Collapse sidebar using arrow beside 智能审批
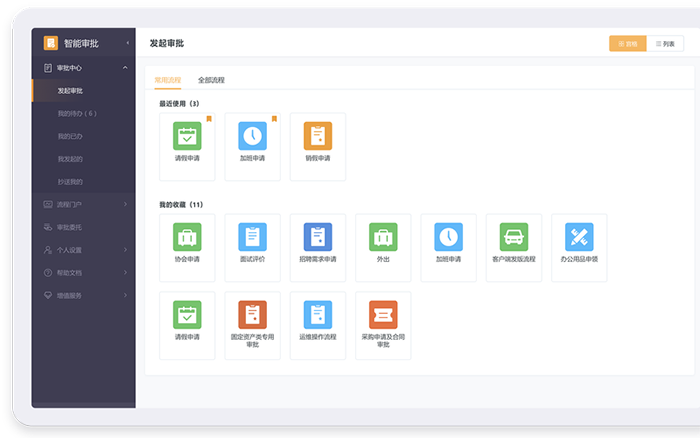This screenshot has height=438, width=700. 127,43
